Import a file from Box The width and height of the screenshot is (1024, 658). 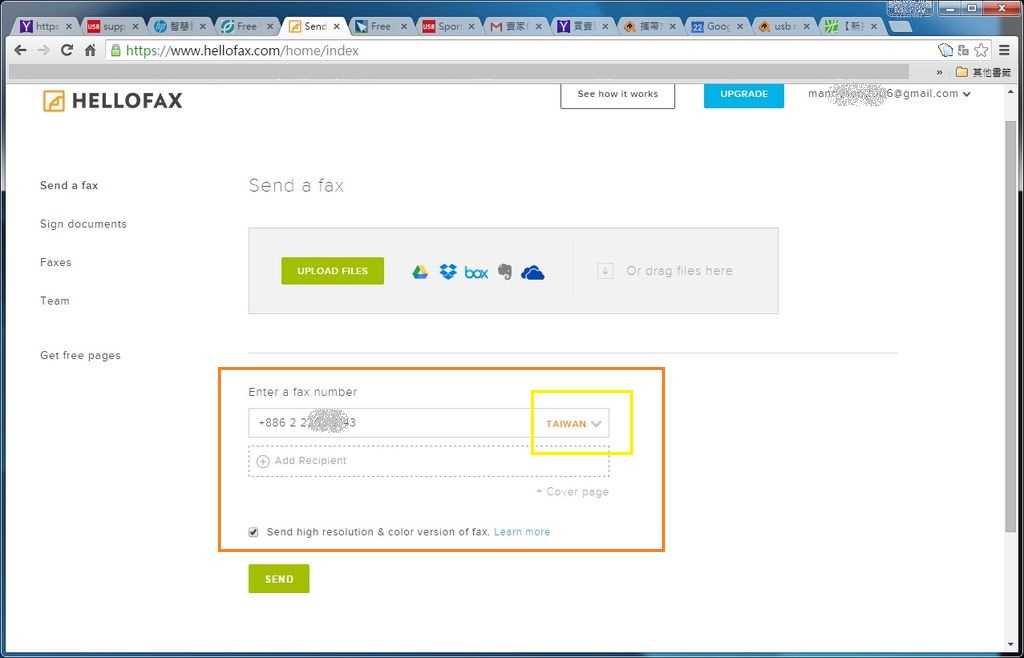476,272
